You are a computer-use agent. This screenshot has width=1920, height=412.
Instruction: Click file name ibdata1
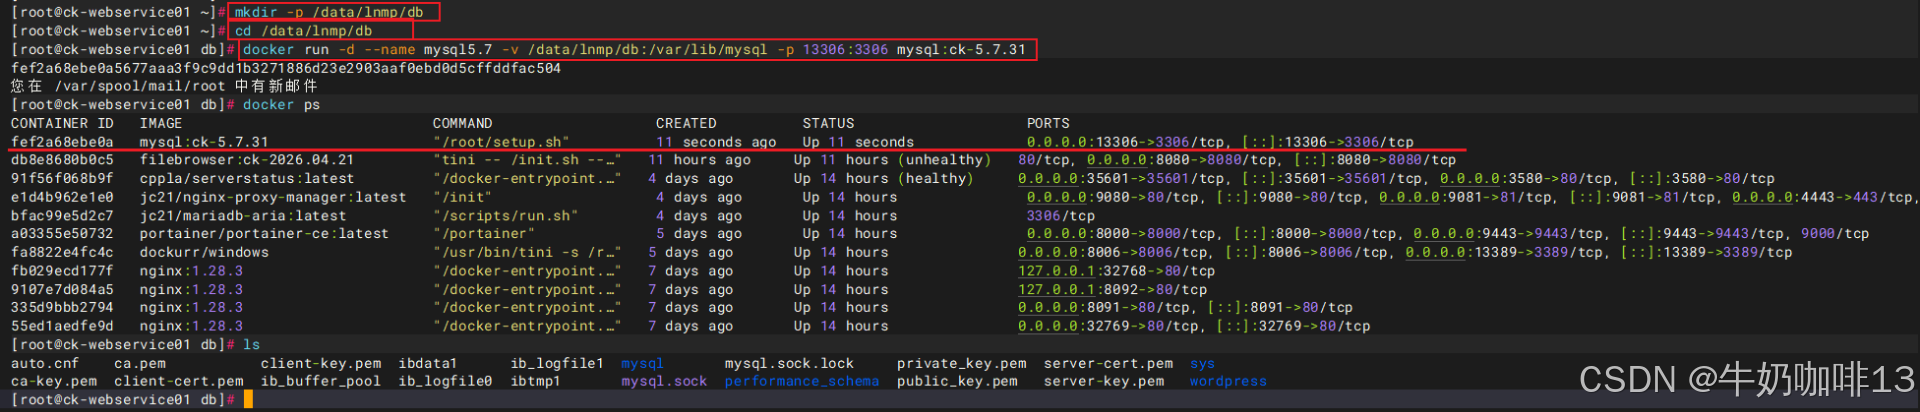(428, 363)
